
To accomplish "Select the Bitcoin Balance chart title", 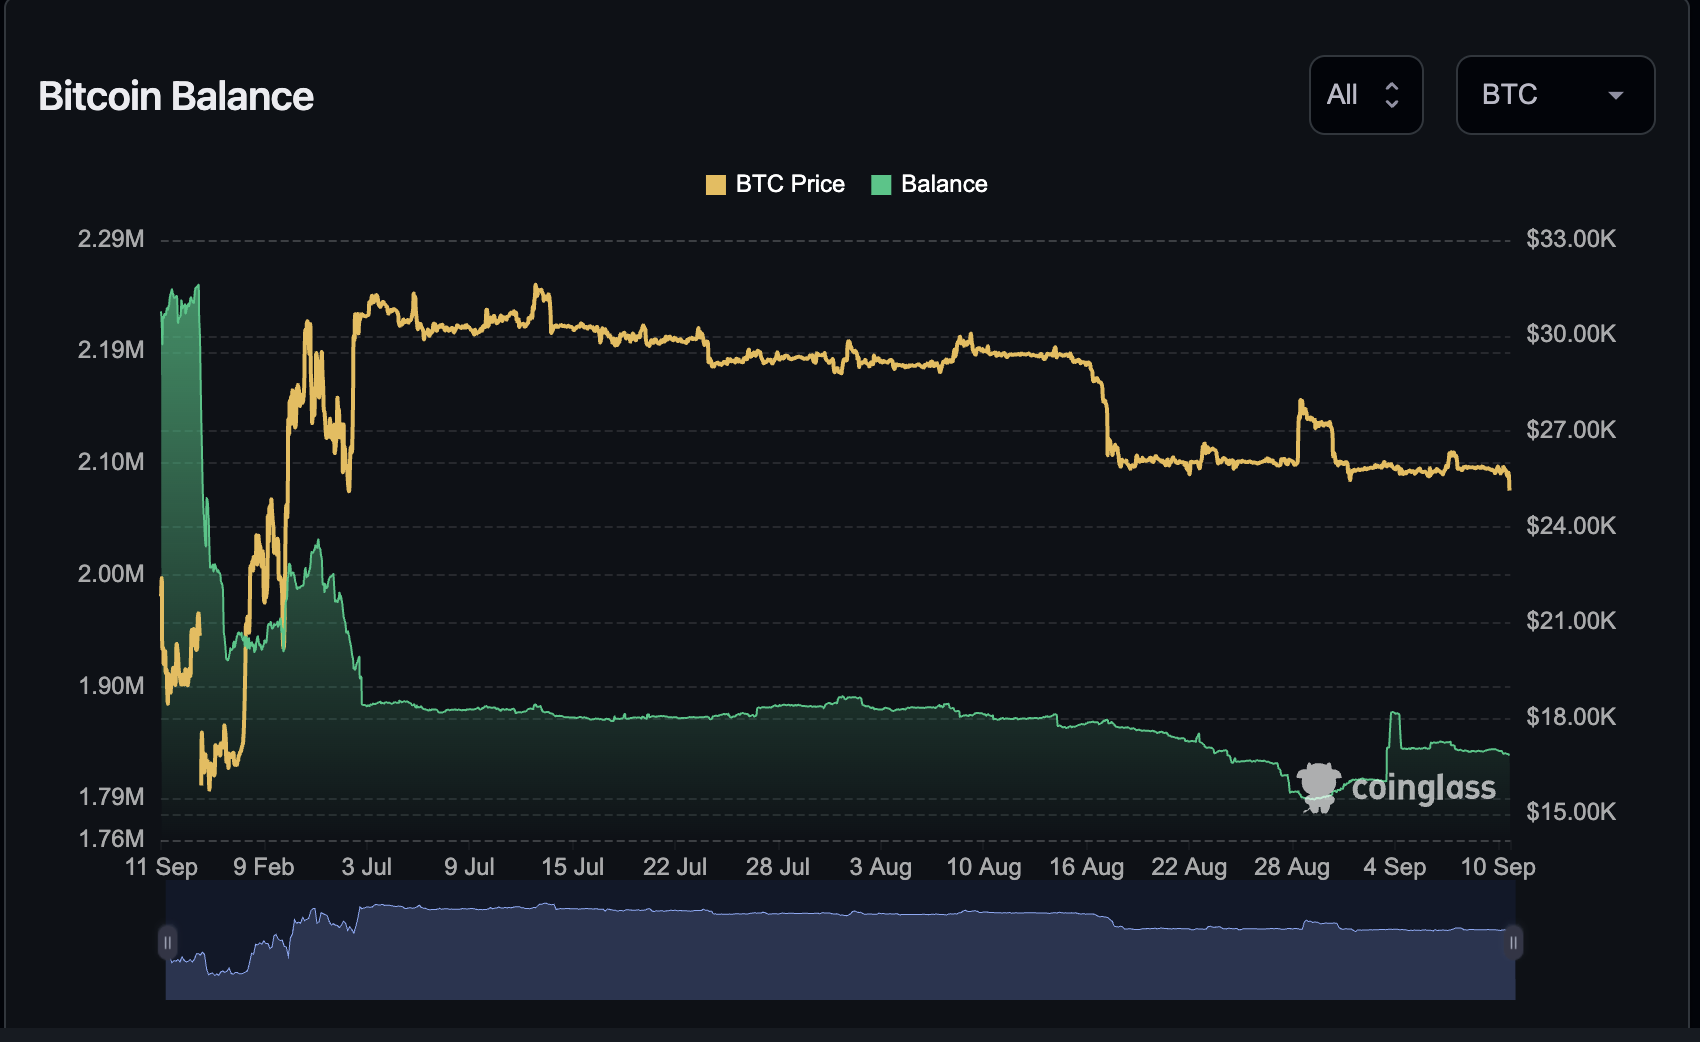I will [176, 96].
